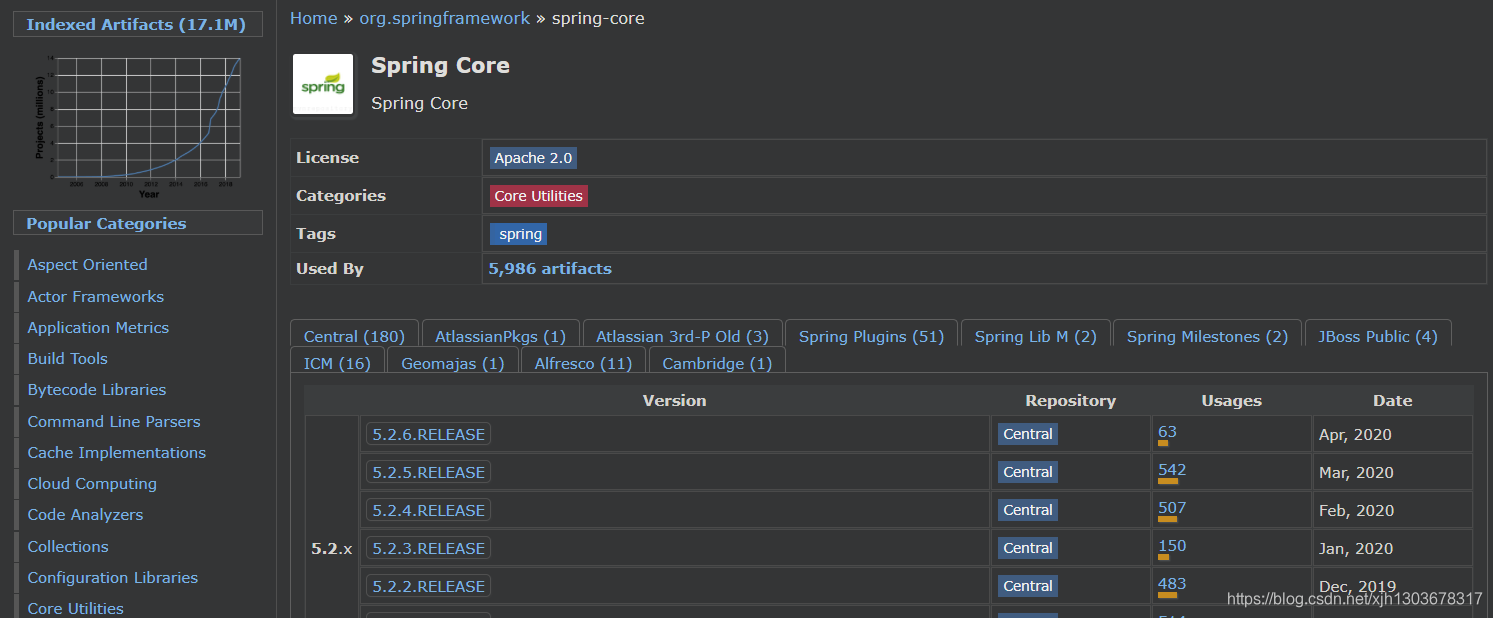Click the Date column header

[1392, 400]
